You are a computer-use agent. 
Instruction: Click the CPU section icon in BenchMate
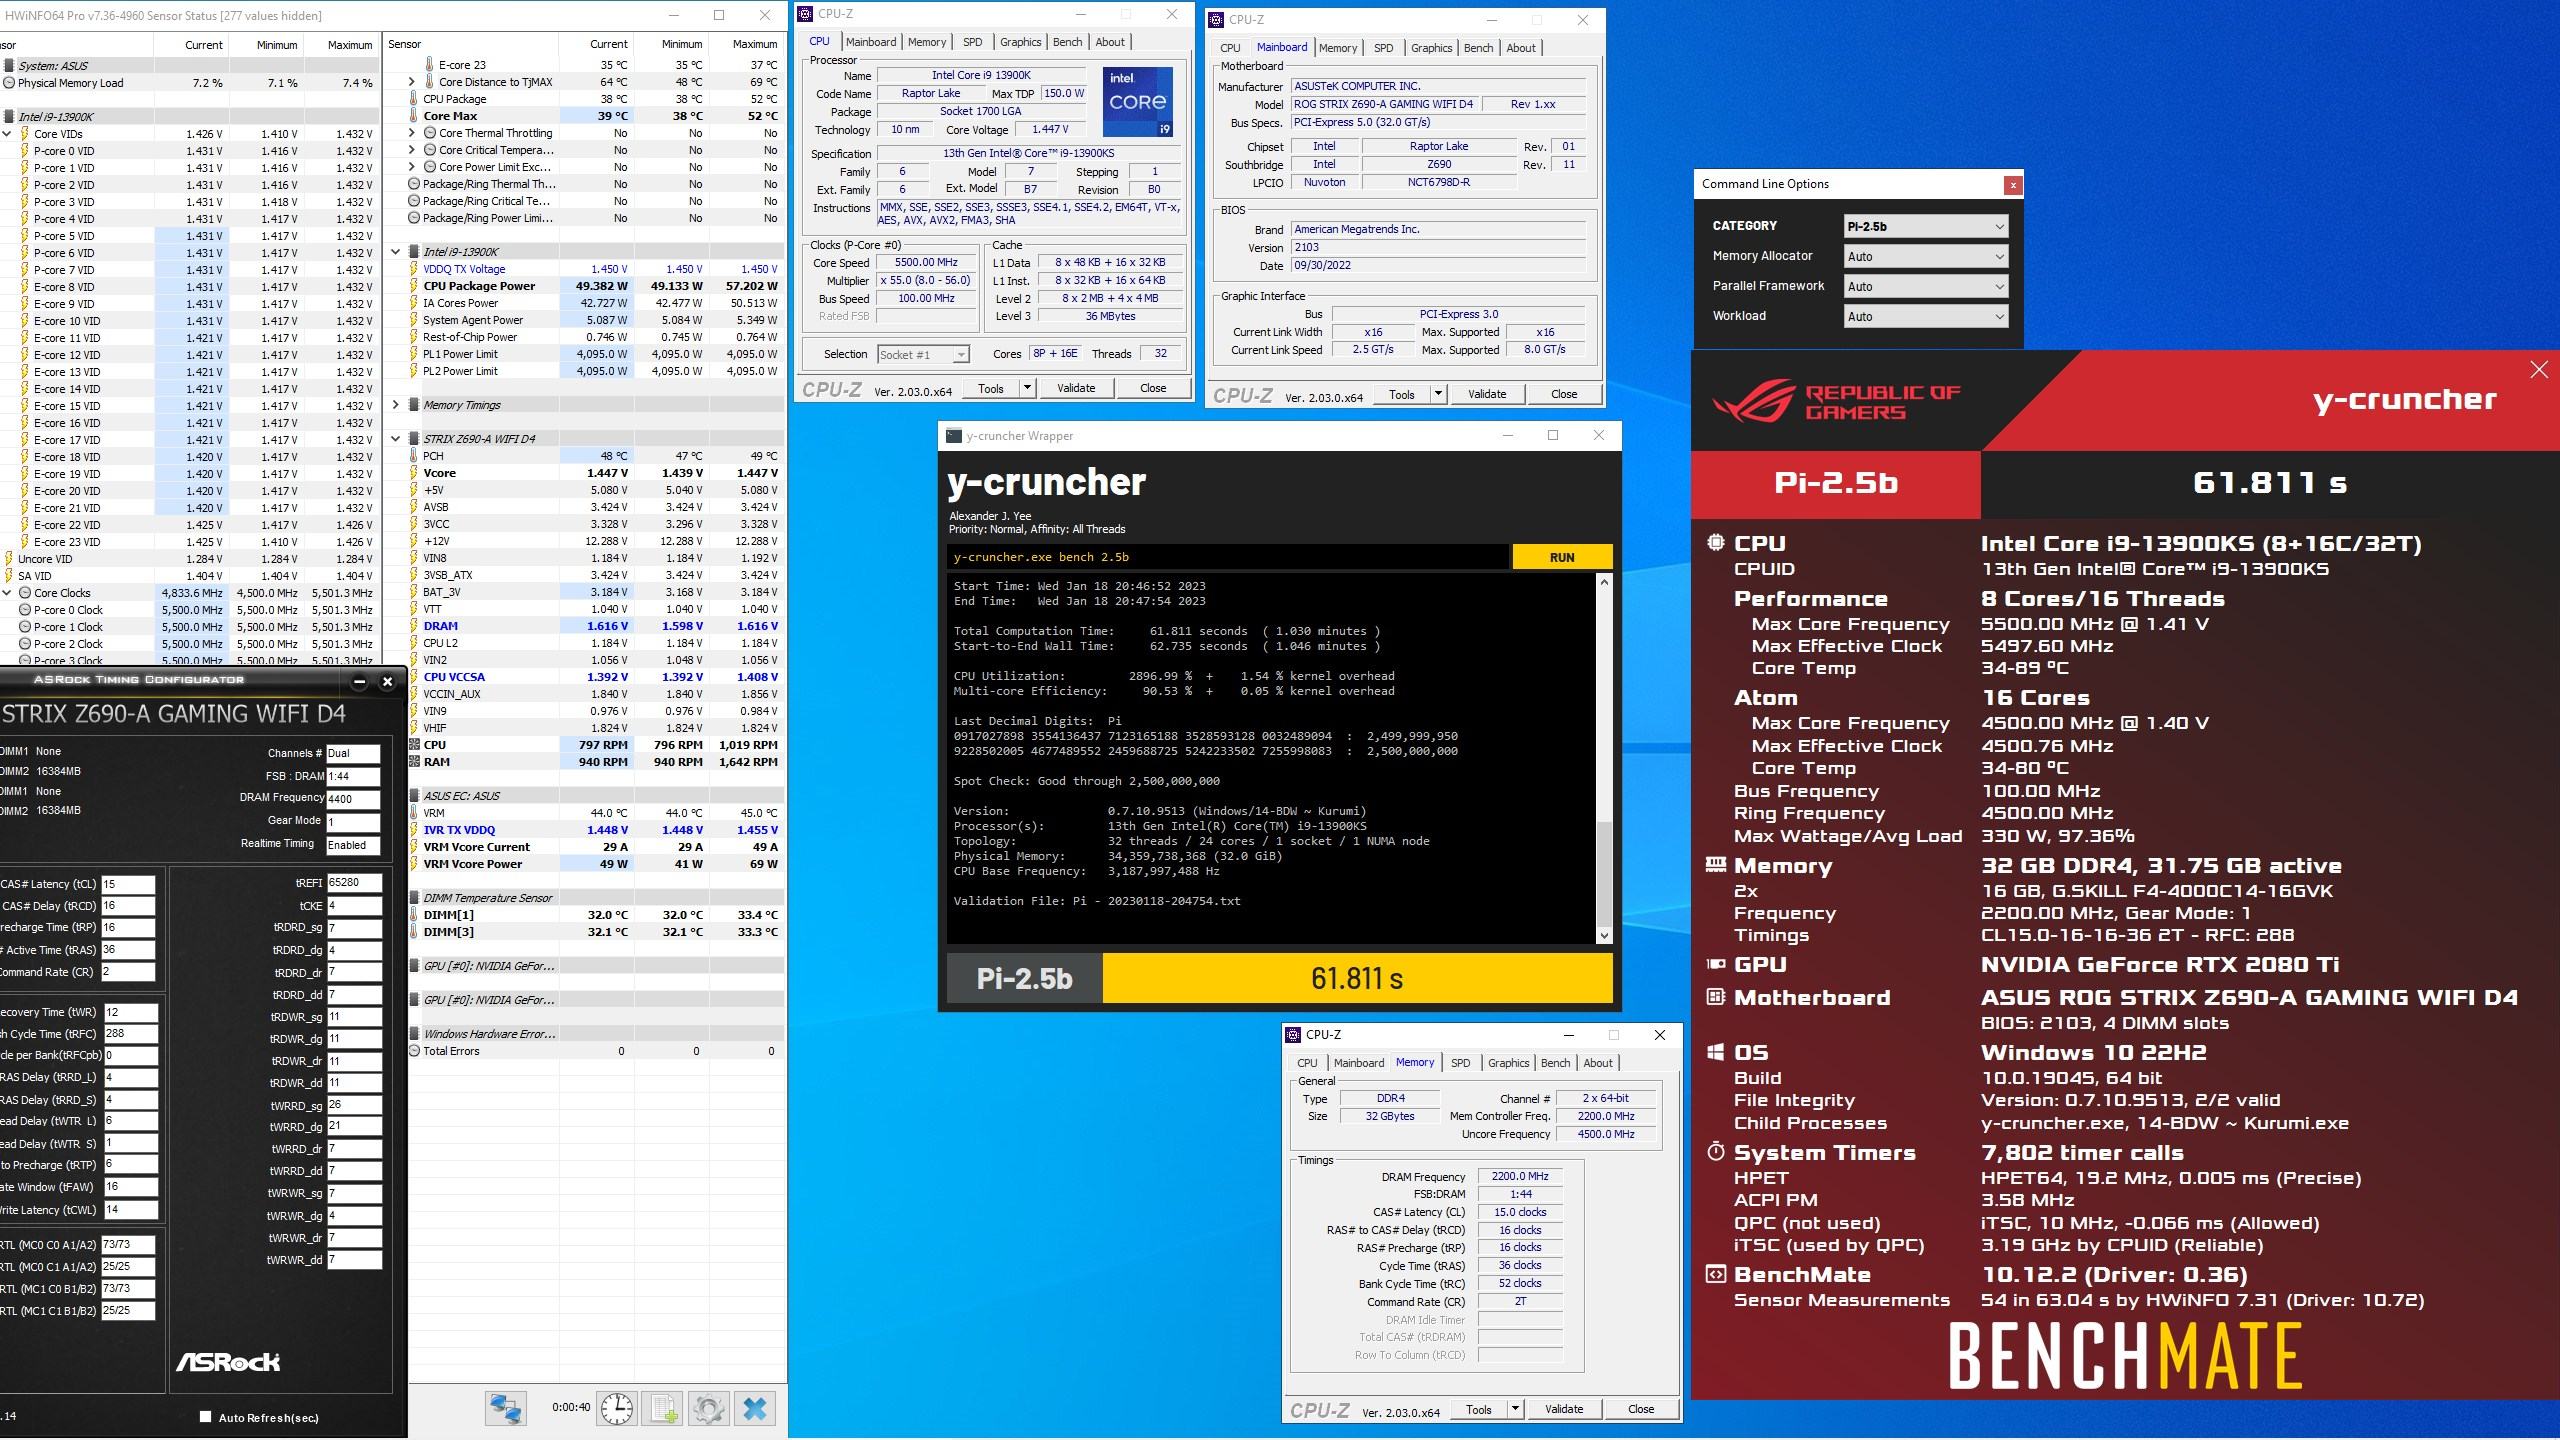point(1716,543)
